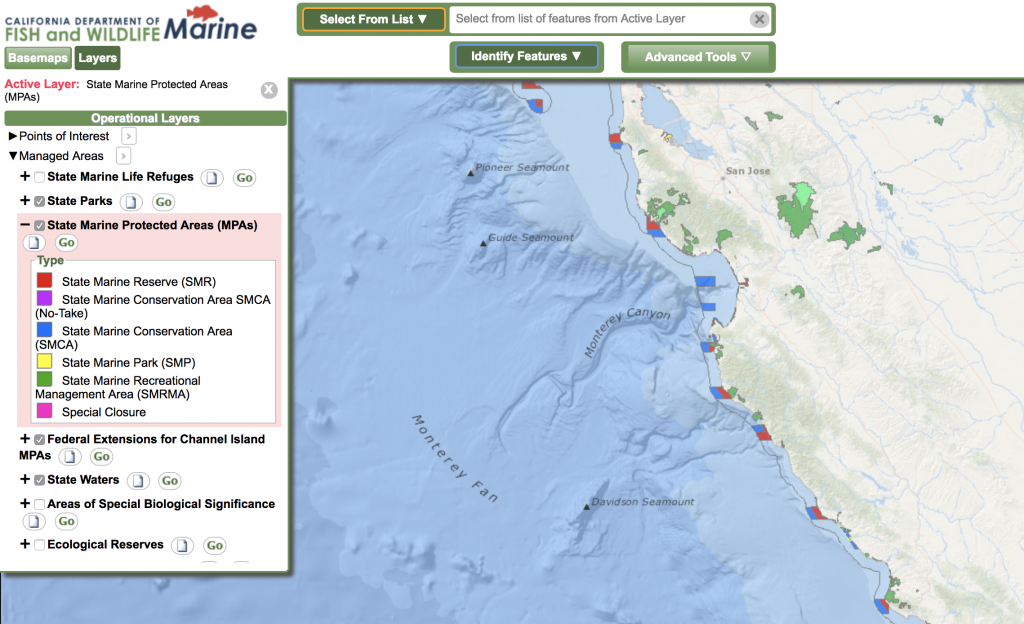Image resolution: width=1024 pixels, height=624 pixels.
Task: Clear the feature search with the X icon
Action: 759,19
